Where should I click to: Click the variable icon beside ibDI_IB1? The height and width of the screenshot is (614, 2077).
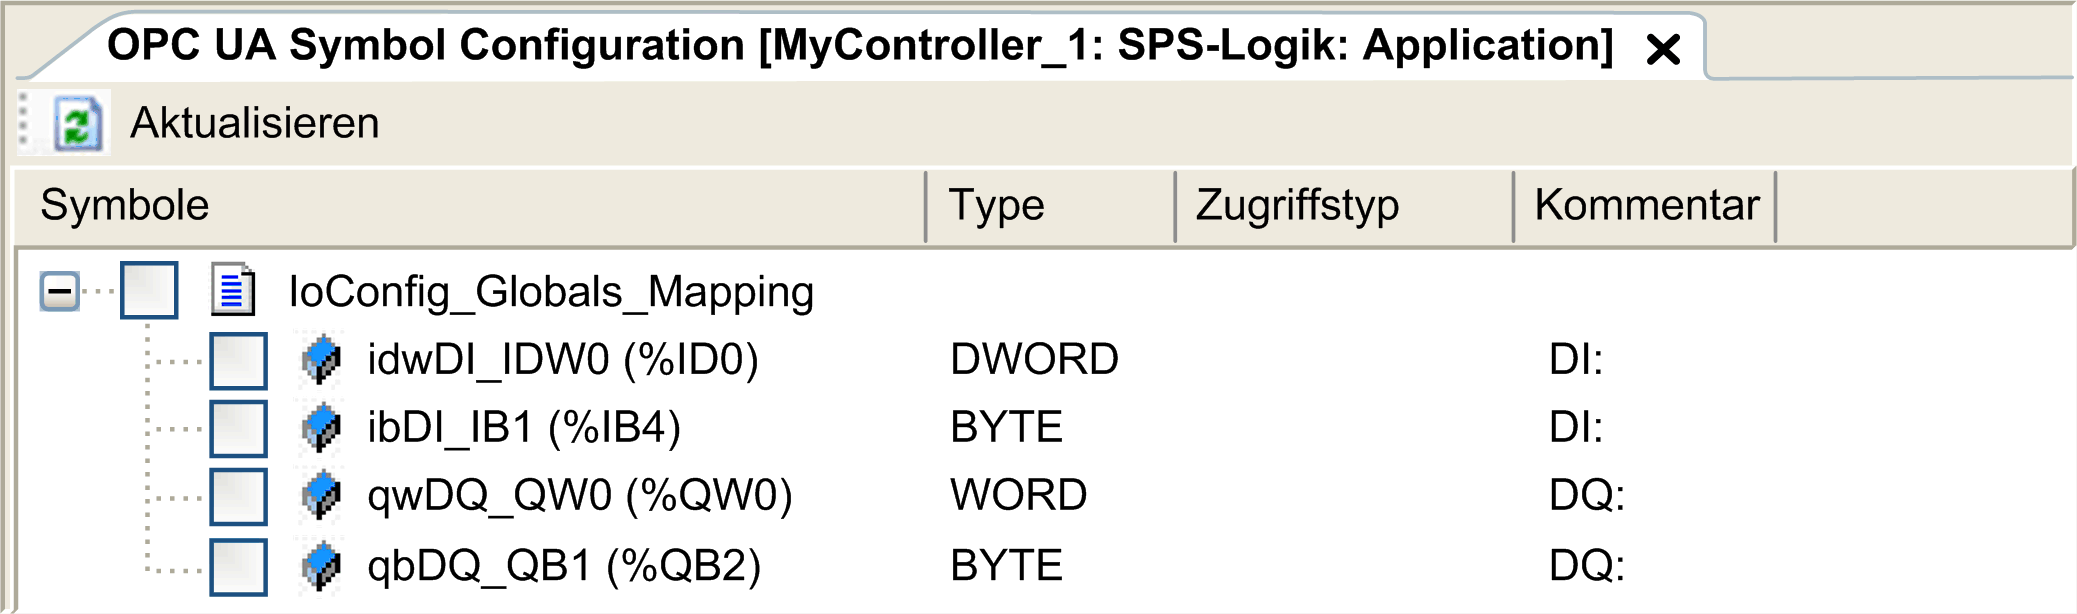(322, 428)
